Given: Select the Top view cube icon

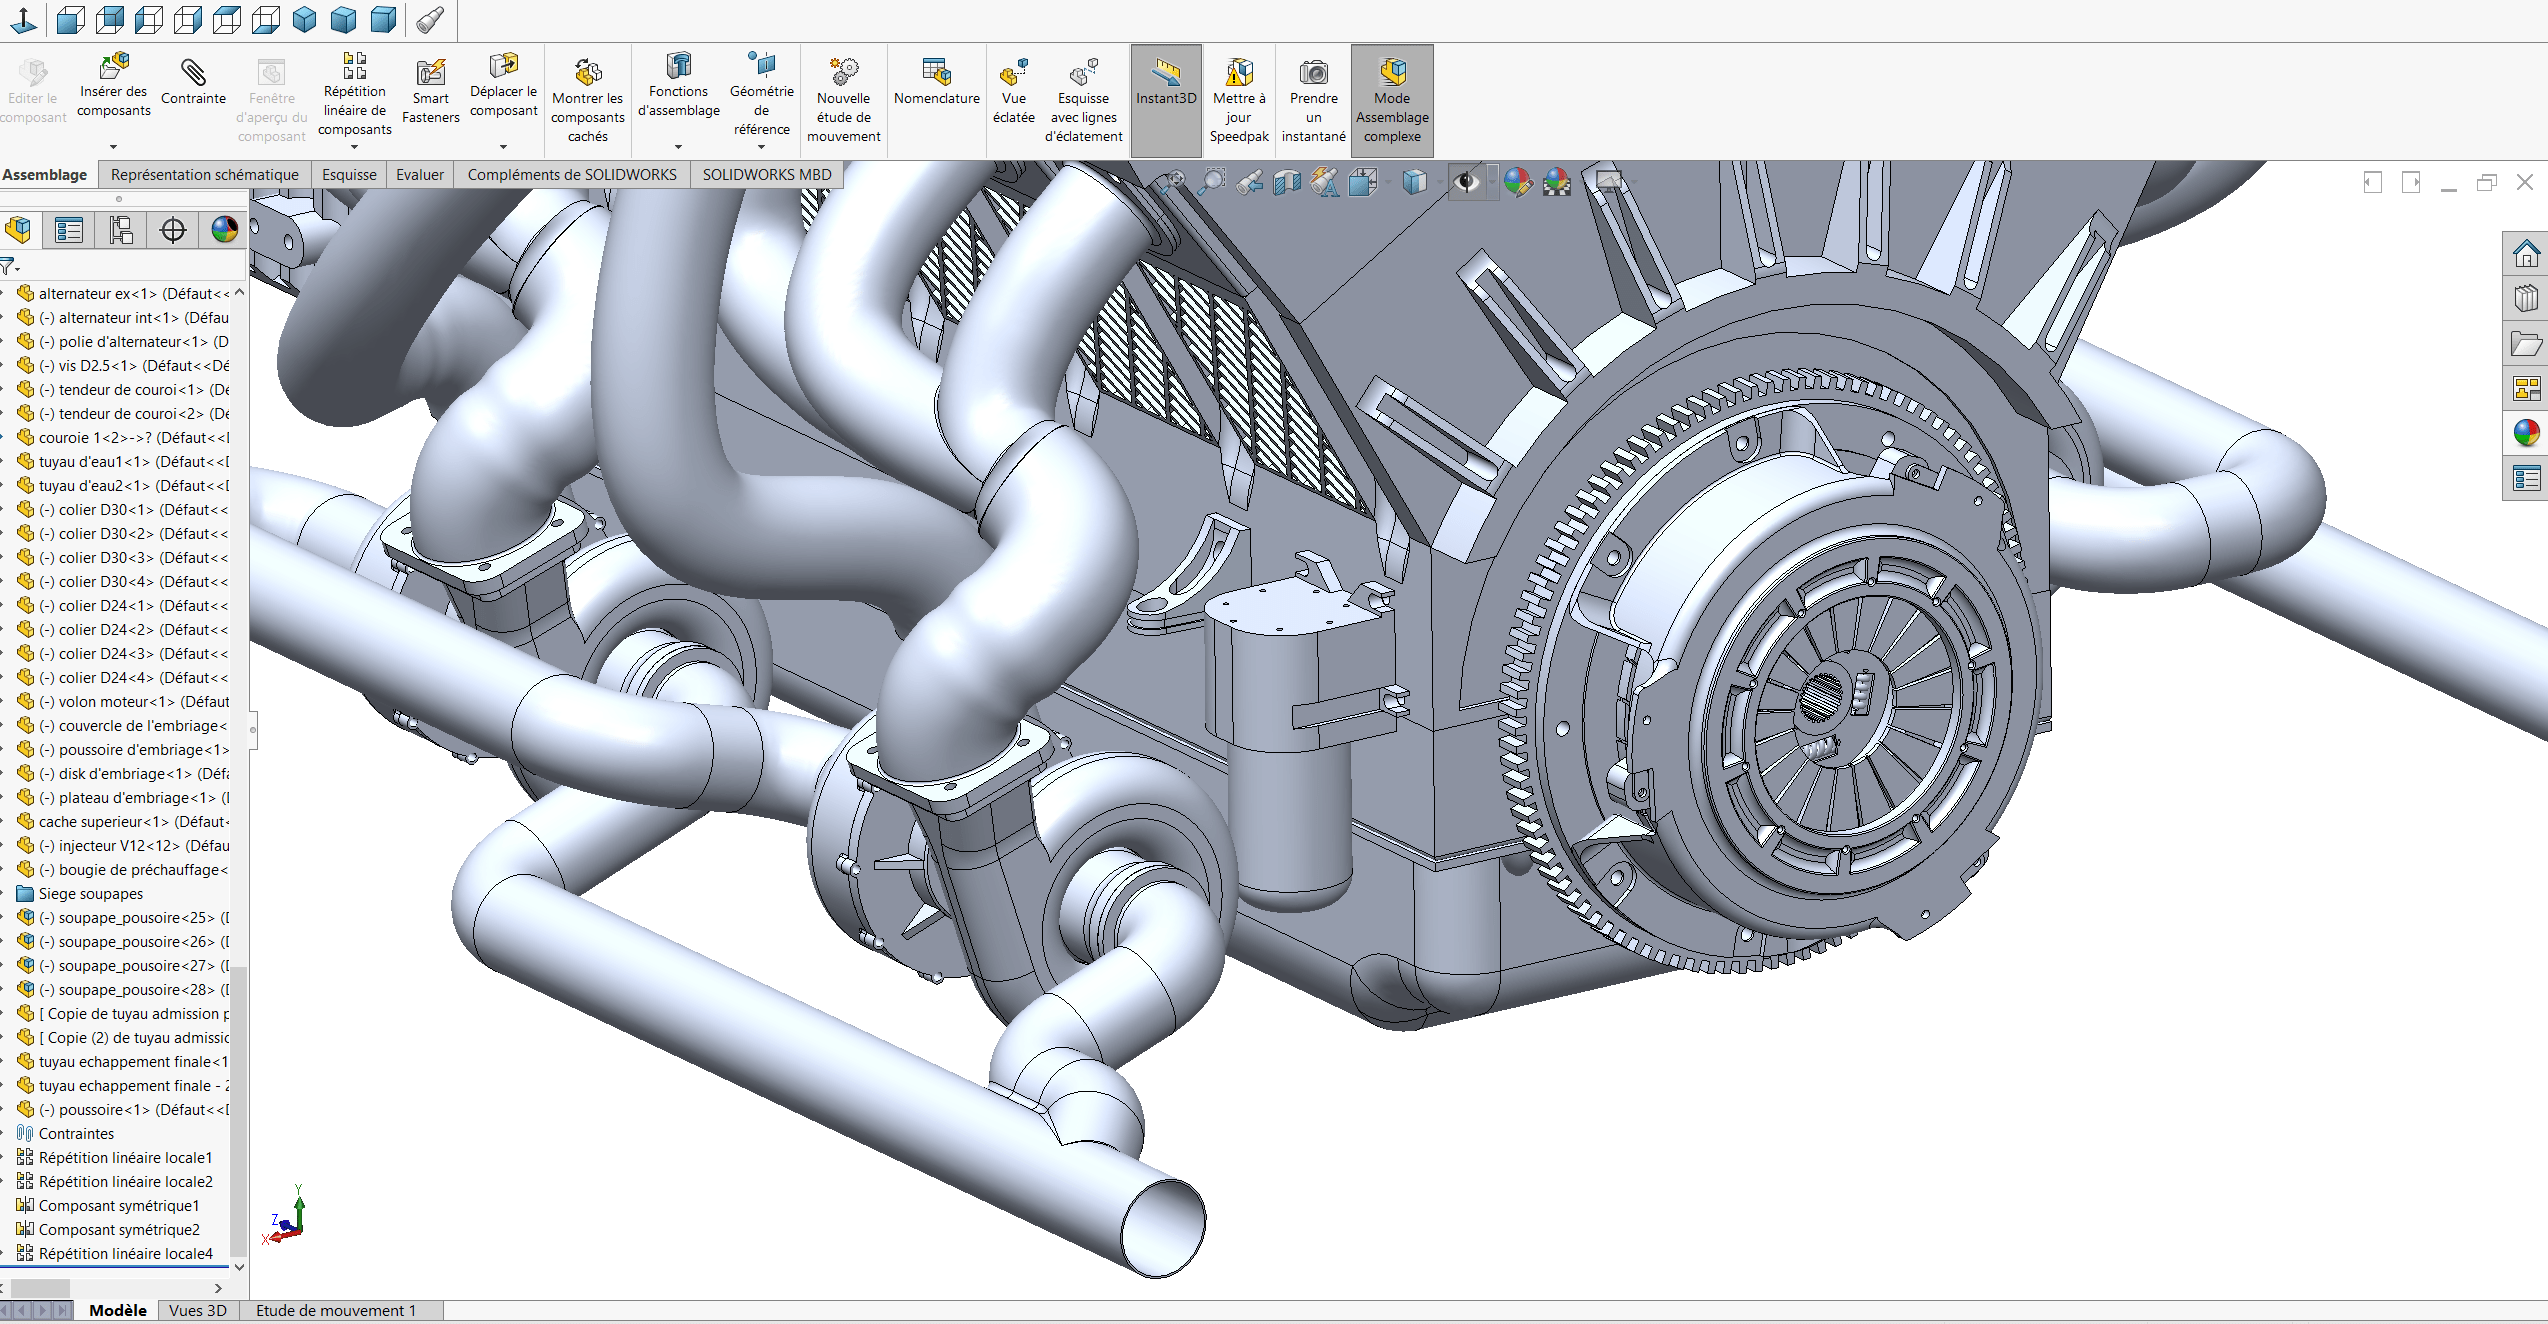Looking at the screenshot, I should coord(227,19).
